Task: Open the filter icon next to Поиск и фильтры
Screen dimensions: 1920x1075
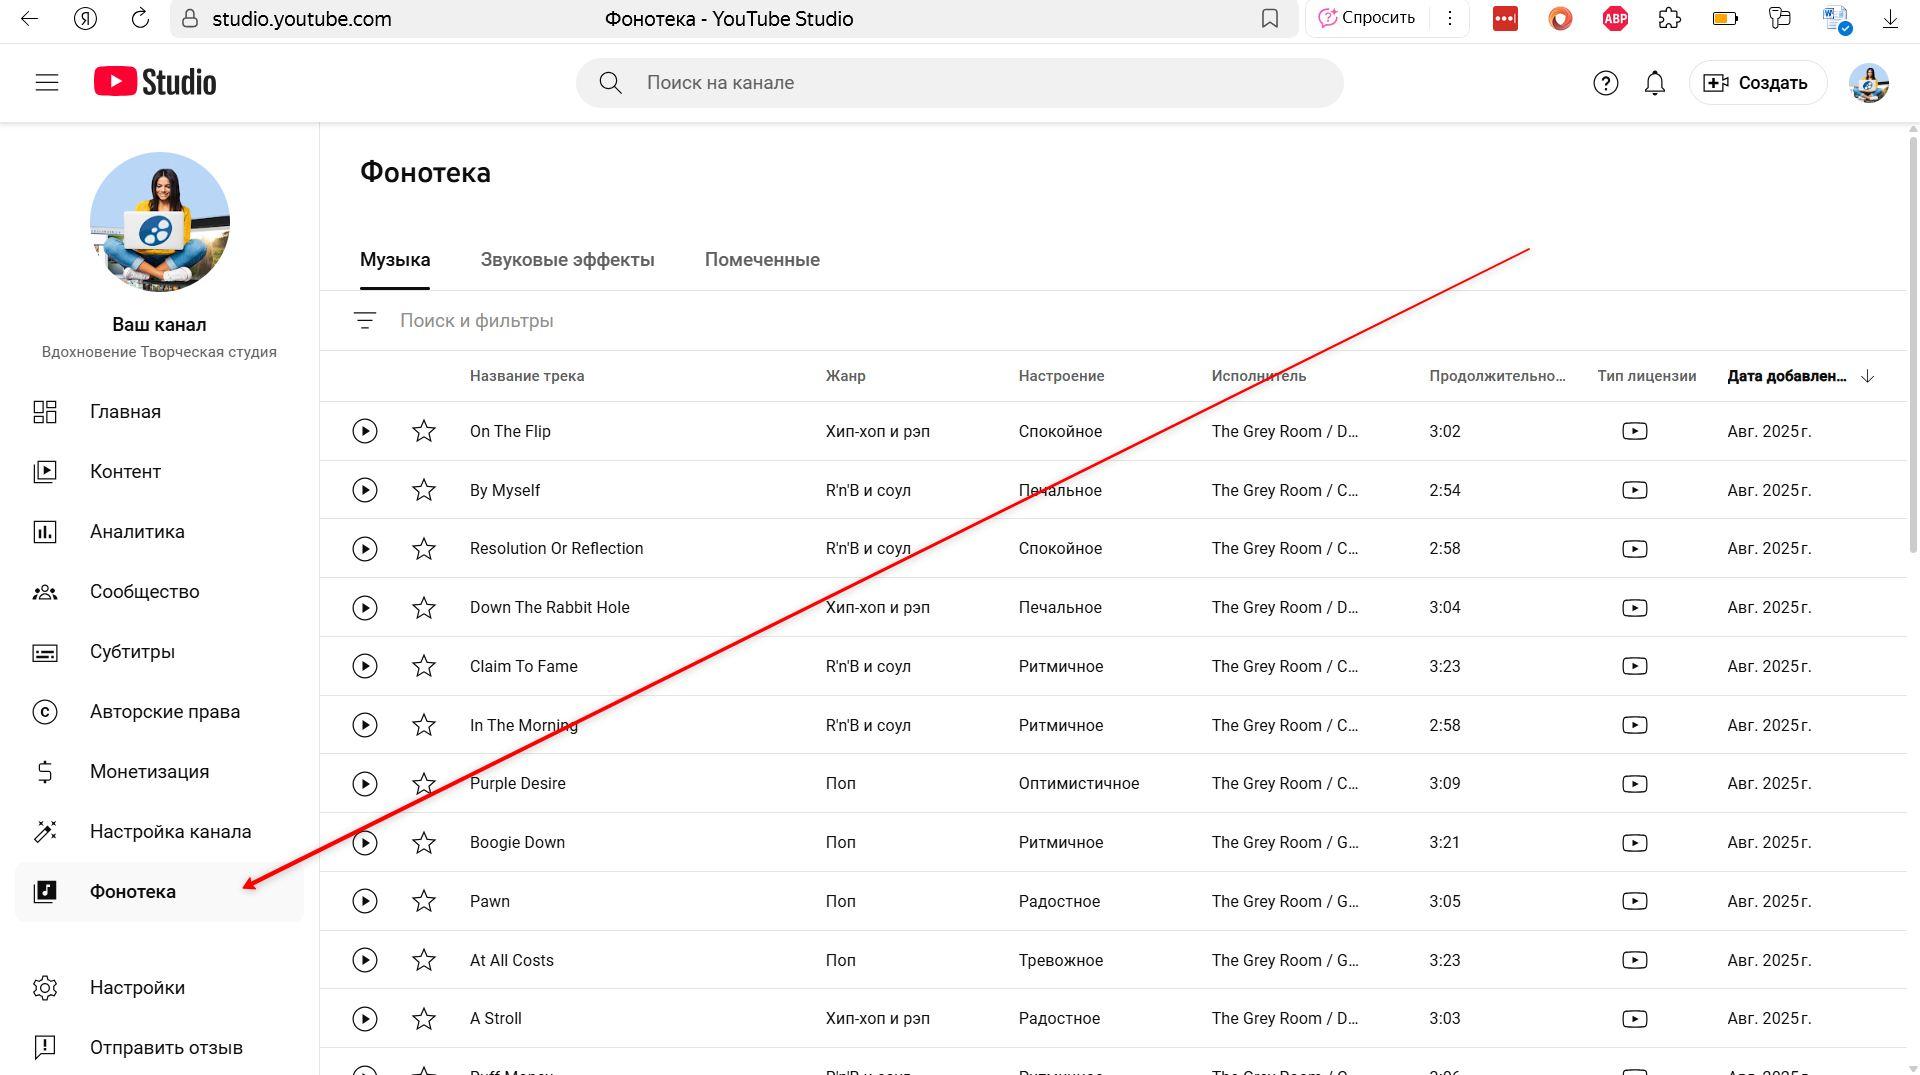Action: [x=365, y=321]
